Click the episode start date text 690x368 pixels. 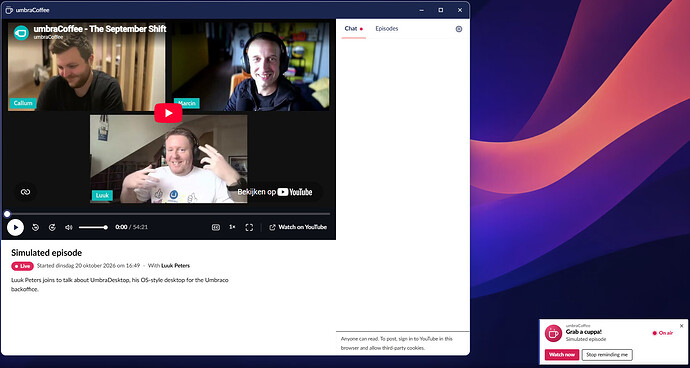[x=88, y=265]
